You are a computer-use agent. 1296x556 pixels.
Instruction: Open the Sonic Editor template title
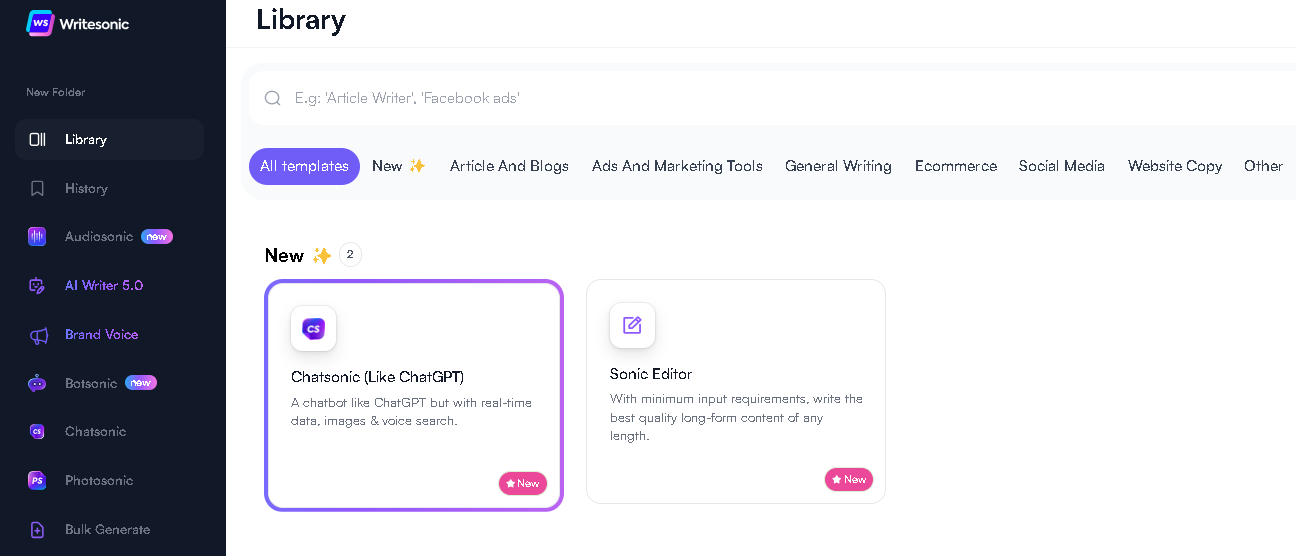pyautogui.click(x=651, y=374)
